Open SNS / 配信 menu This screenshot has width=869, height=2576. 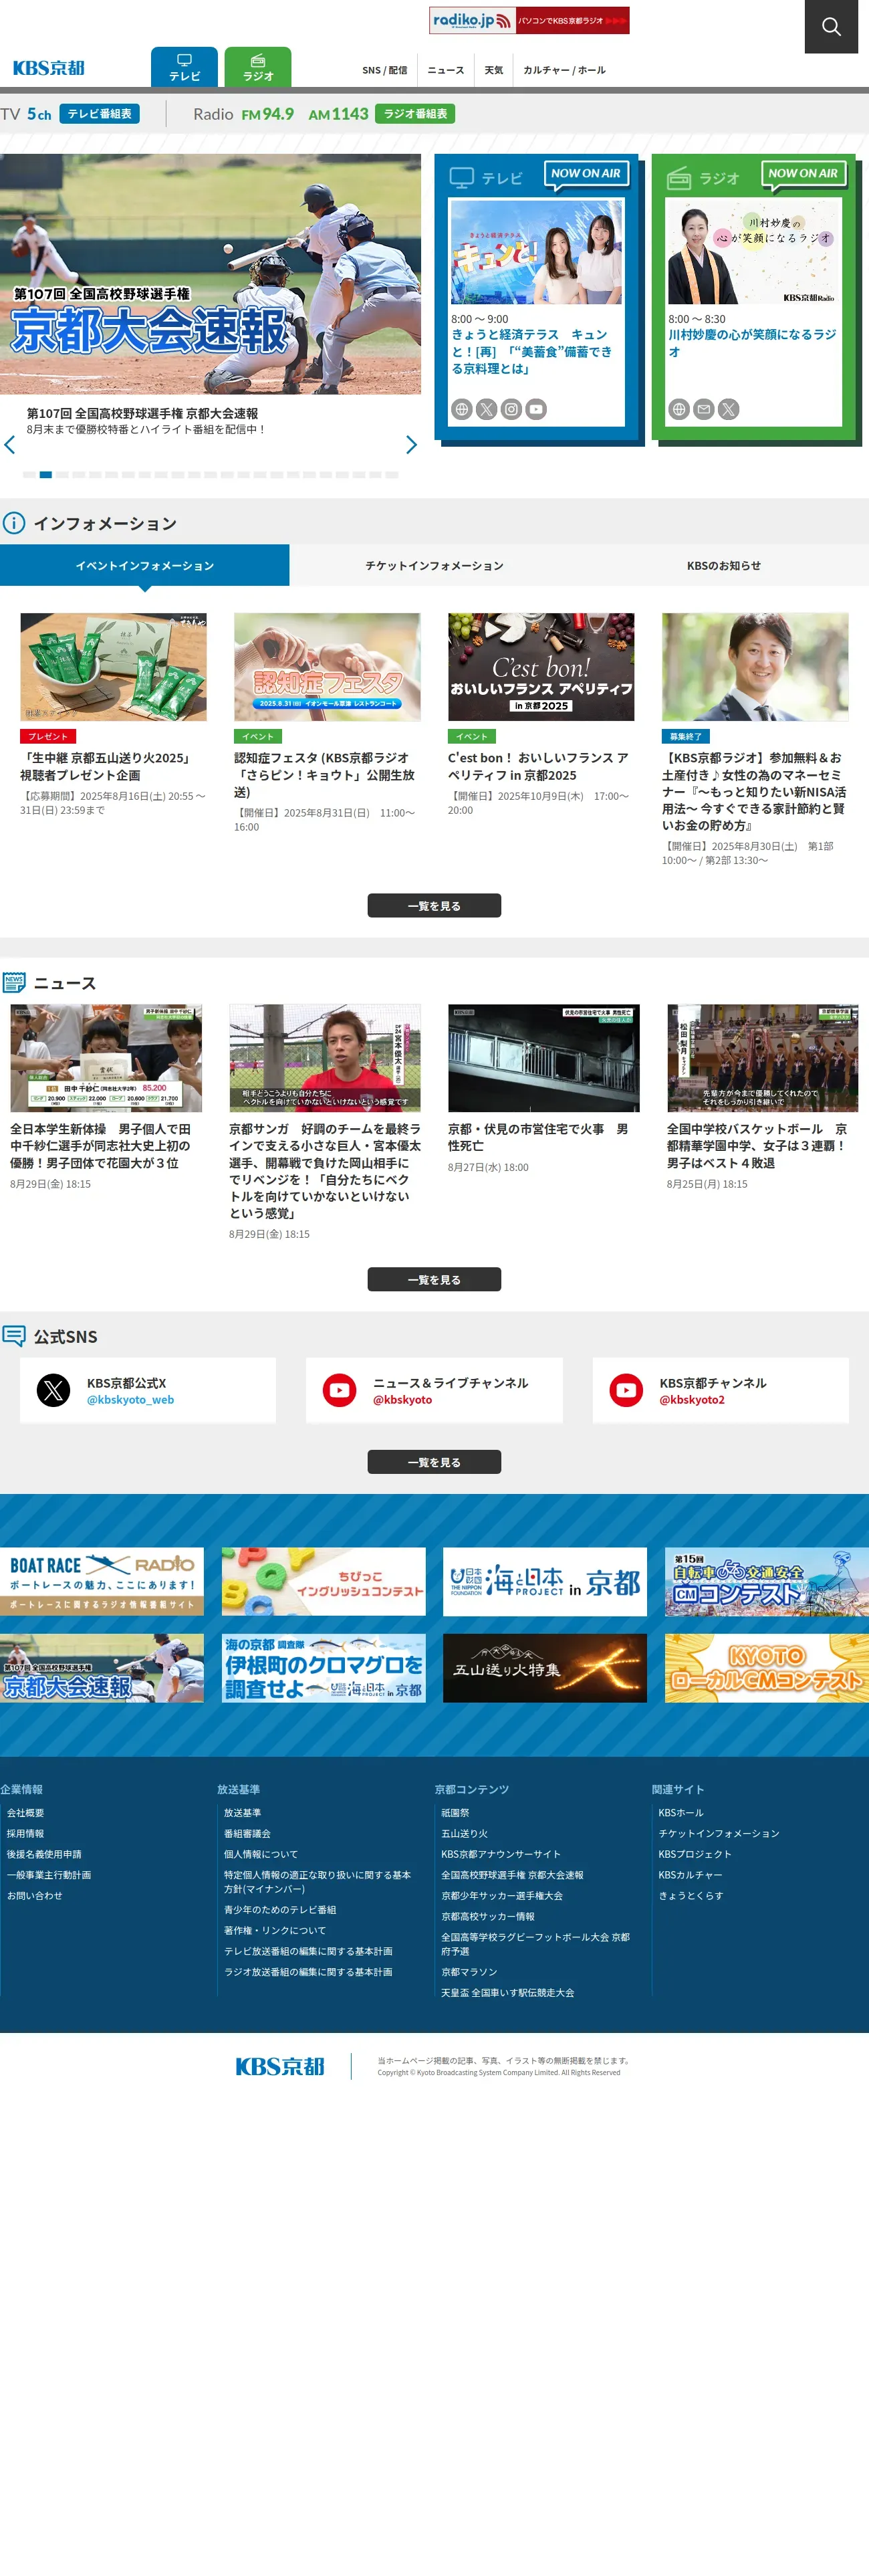384,70
